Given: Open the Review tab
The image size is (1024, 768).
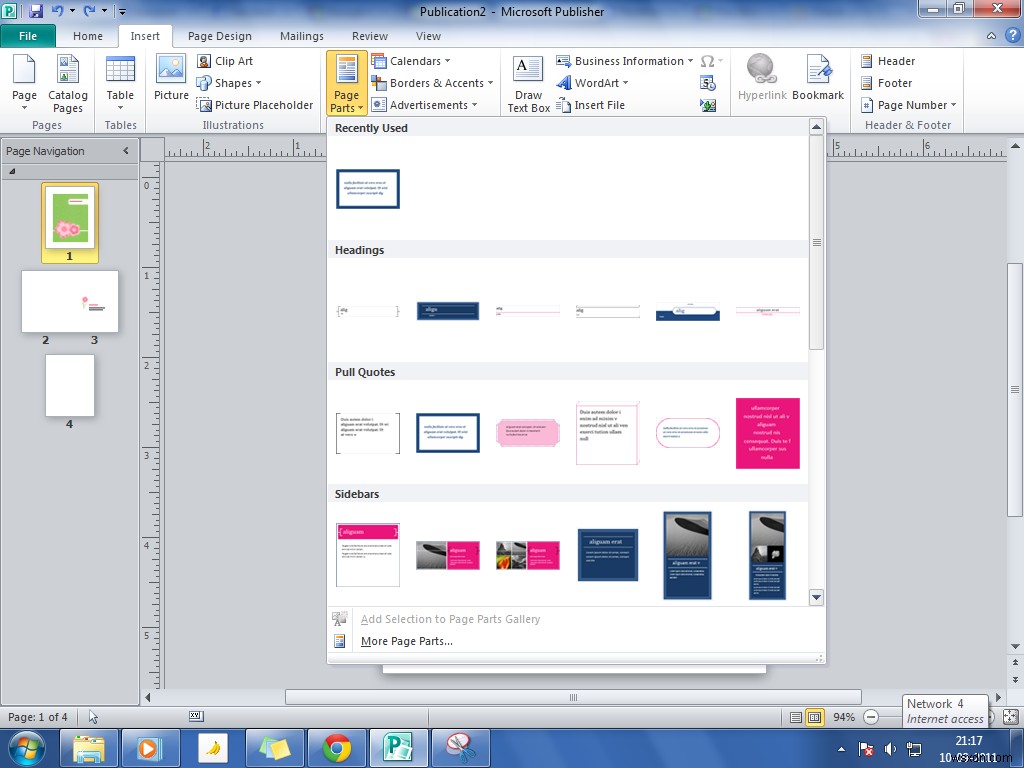Looking at the screenshot, I should coord(369,35).
